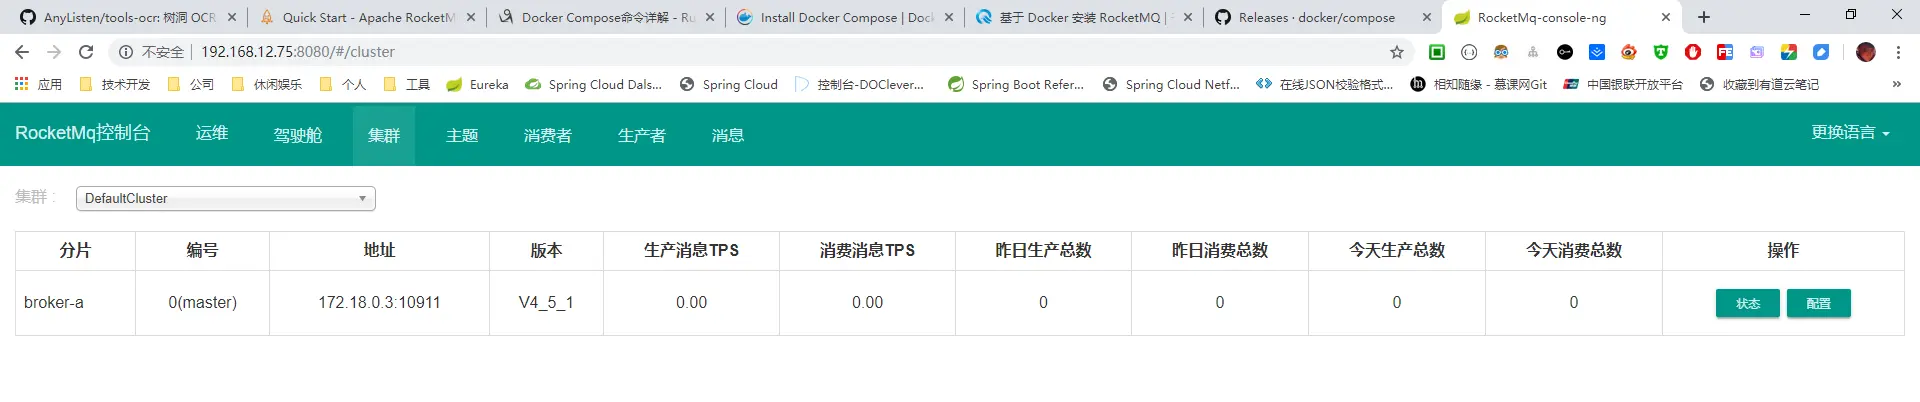Open the Weibo eye extension icon

coord(1629,52)
